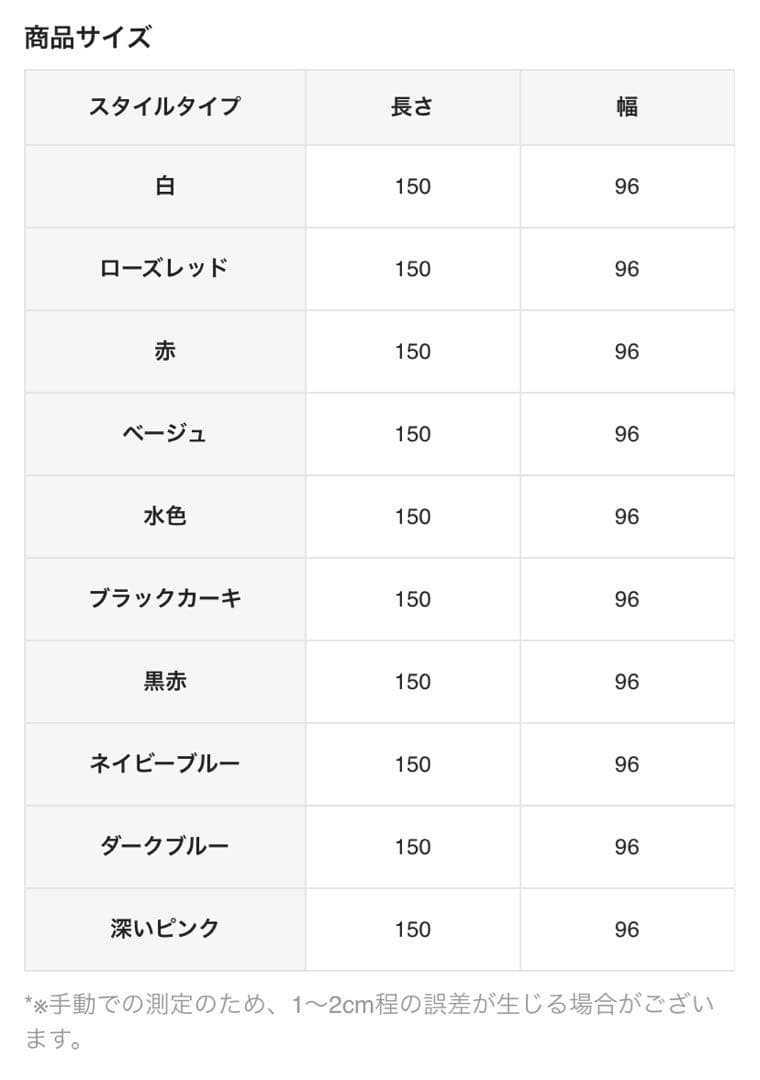The image size is (760, 1080).
Task: Click the 赤 style row label
Action: coord(165,351)
